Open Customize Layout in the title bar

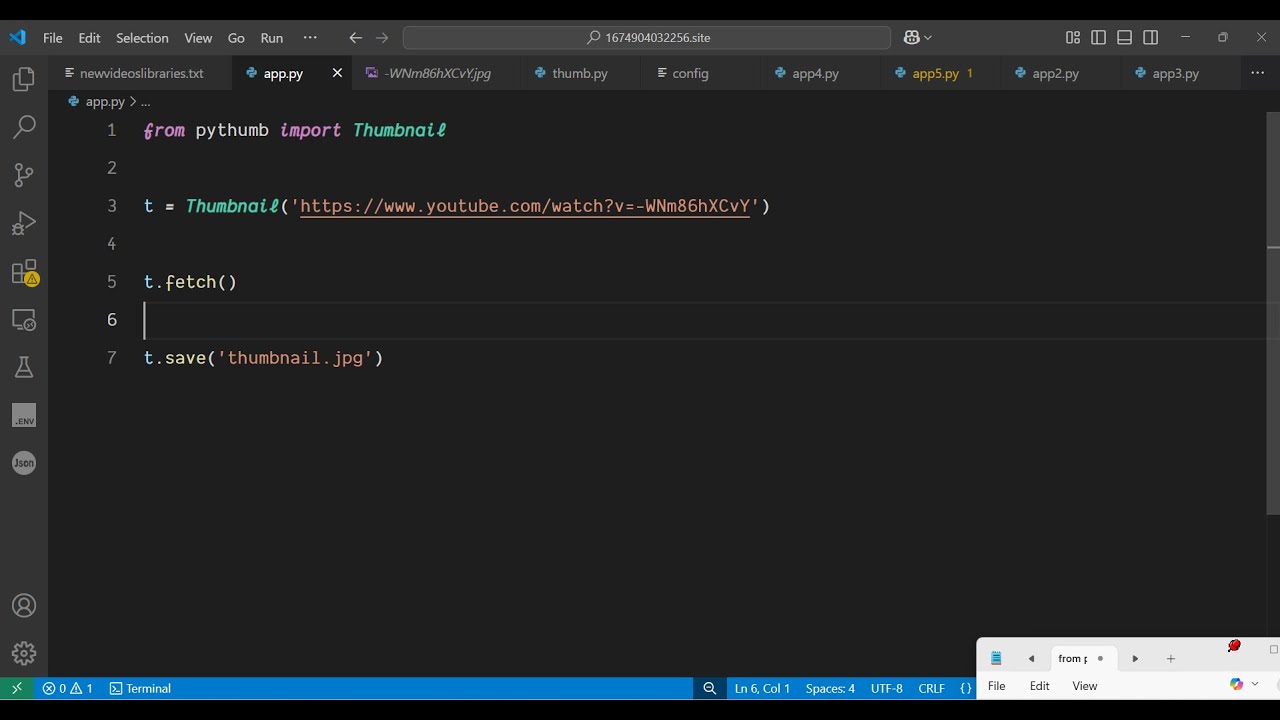(1073, 38)
